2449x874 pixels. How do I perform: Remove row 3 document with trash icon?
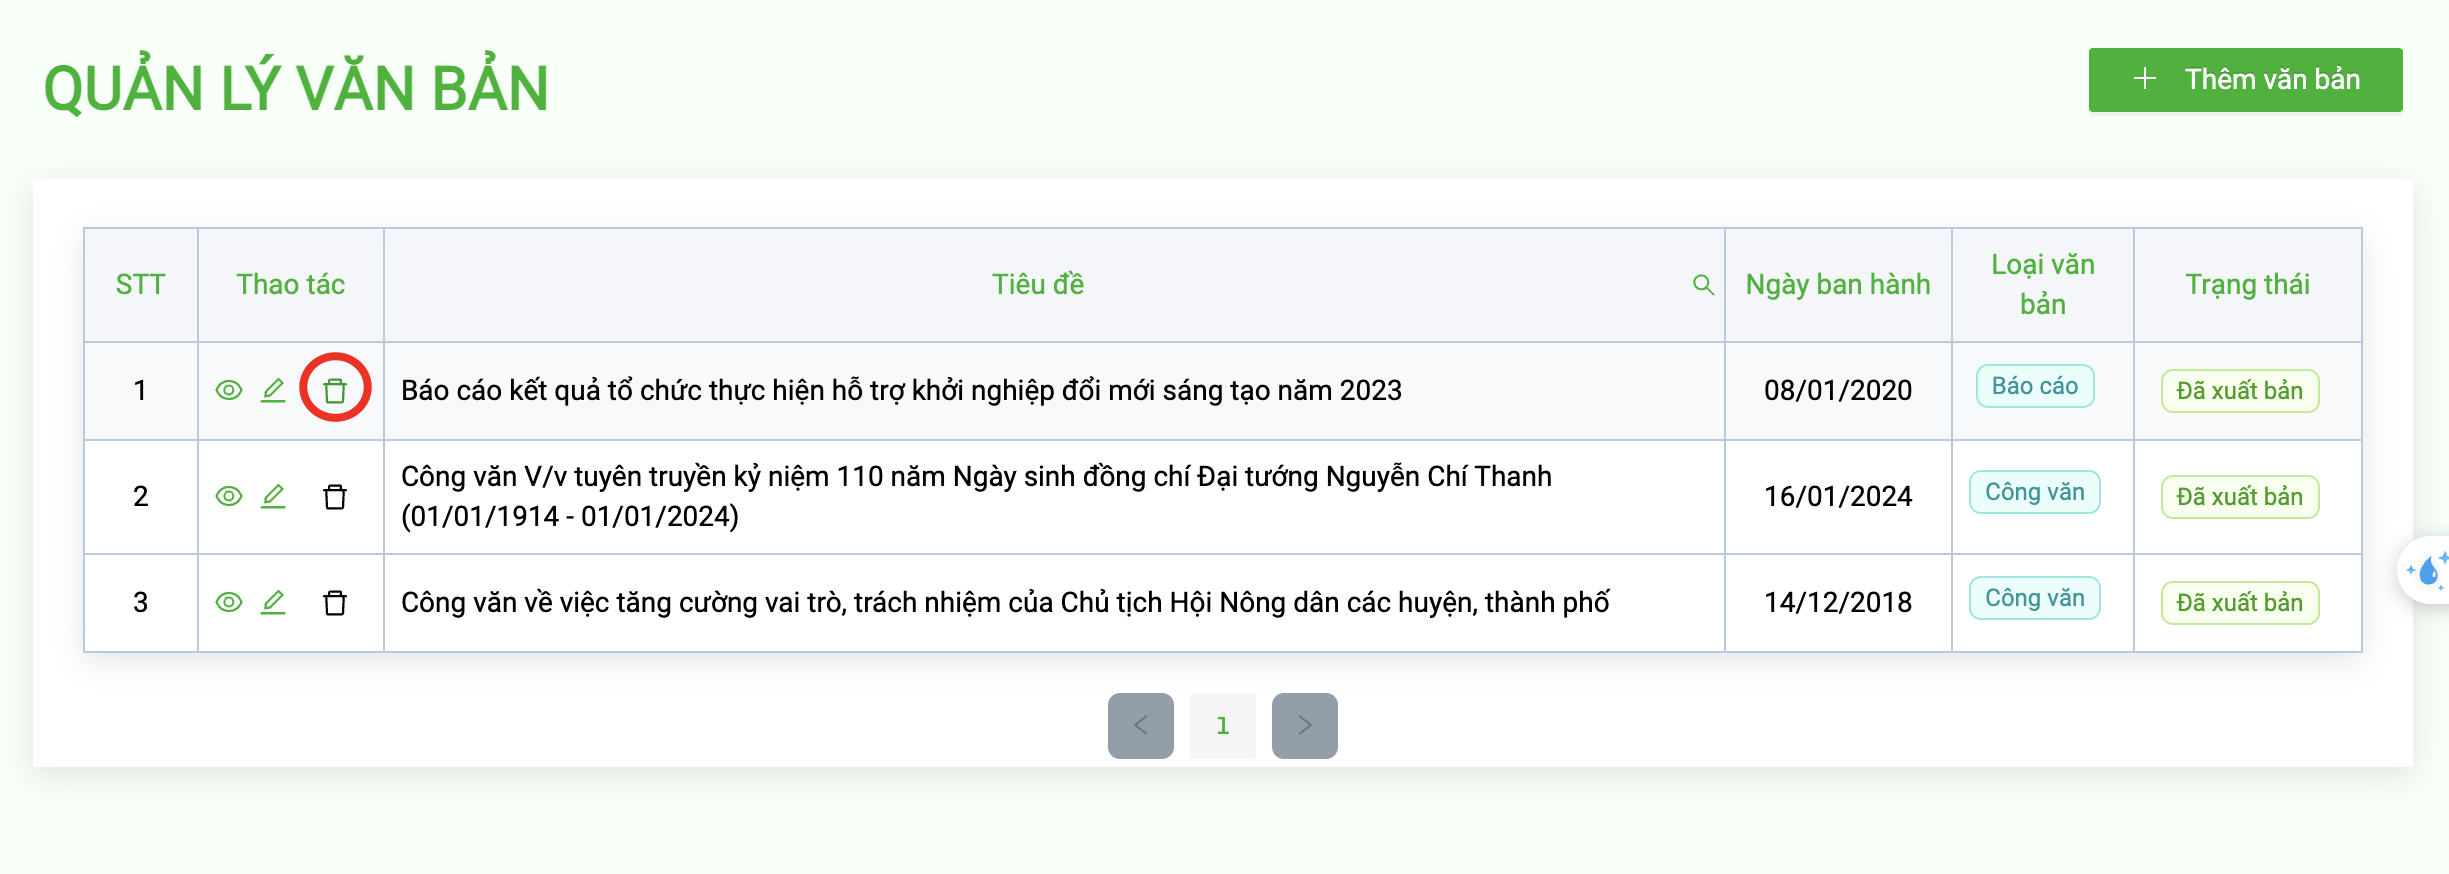click(x=335, y=602)
